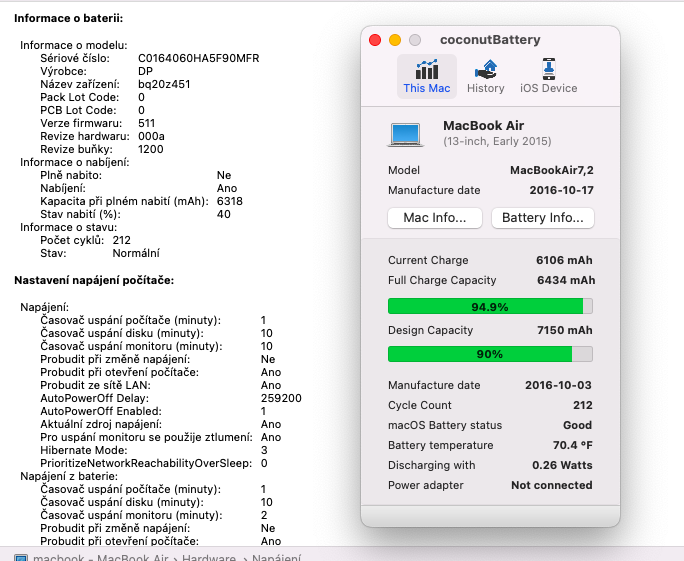Select the Nabíjení Ano value
The height and width of the screenshot is (561, 684).
pyautogui.click(x=227, y=188)
